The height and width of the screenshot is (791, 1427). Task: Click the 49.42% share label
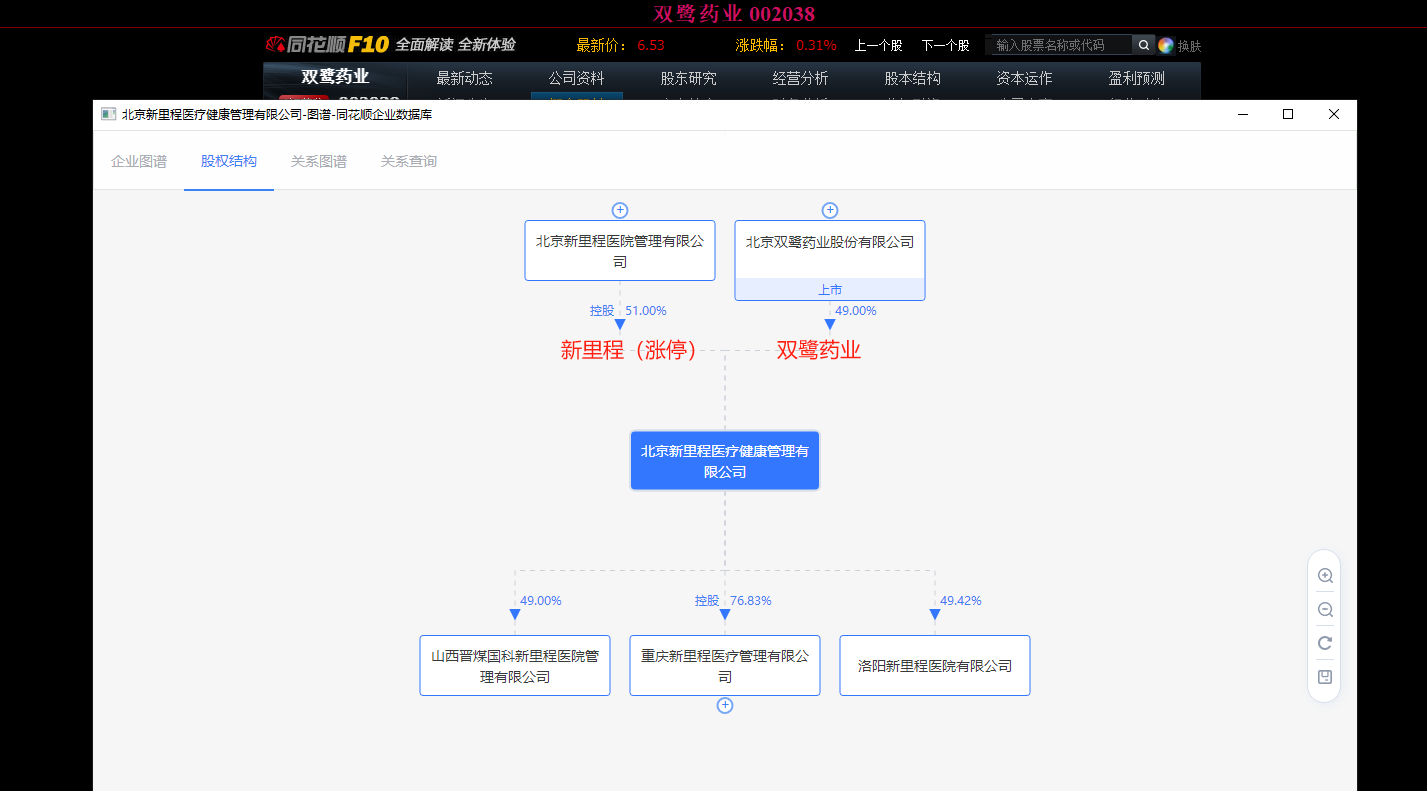[x=961, y=601]
